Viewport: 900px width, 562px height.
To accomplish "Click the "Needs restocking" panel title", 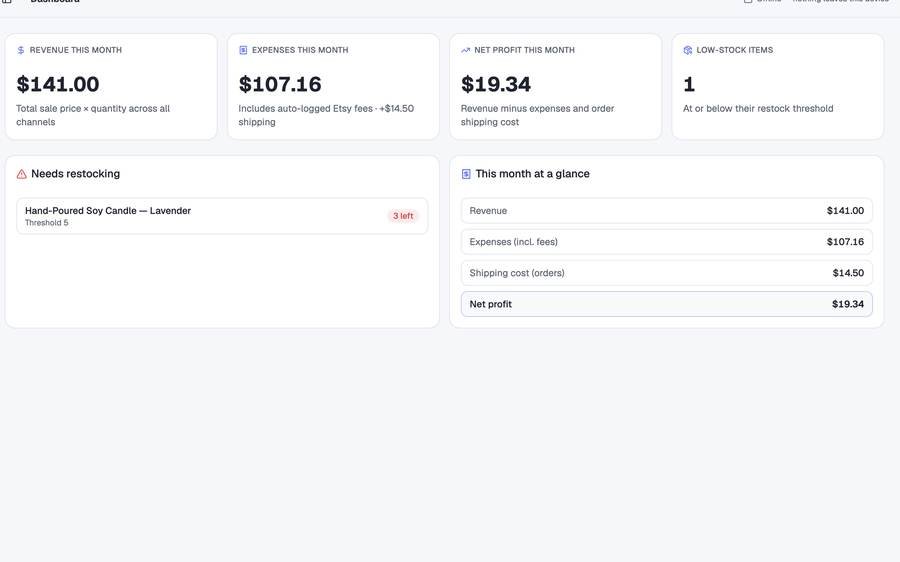I will [x=76, y=173].
